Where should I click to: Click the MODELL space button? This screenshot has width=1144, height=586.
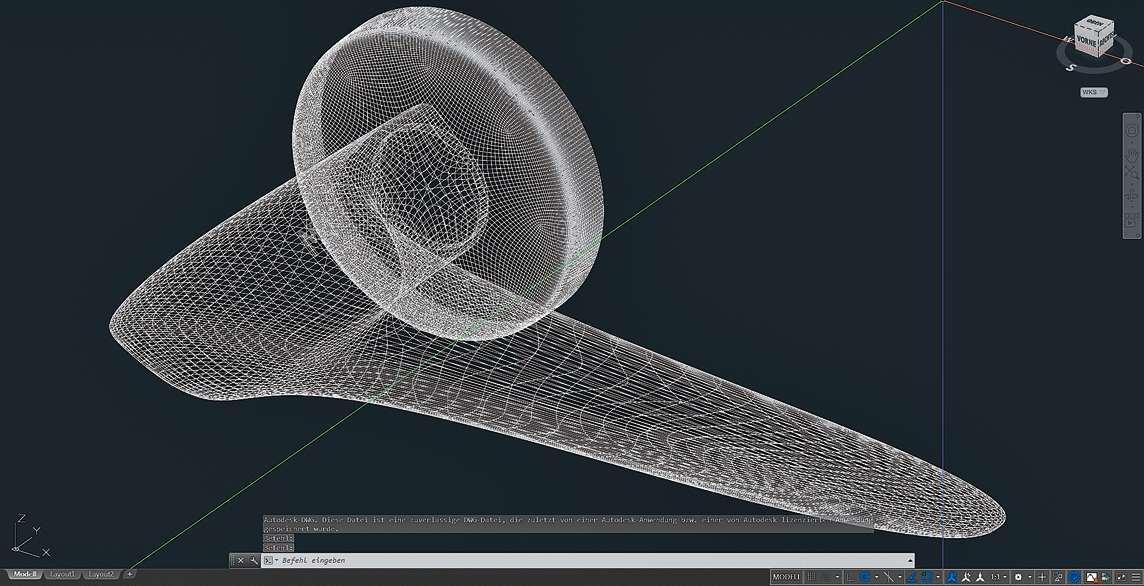point(786,577)
